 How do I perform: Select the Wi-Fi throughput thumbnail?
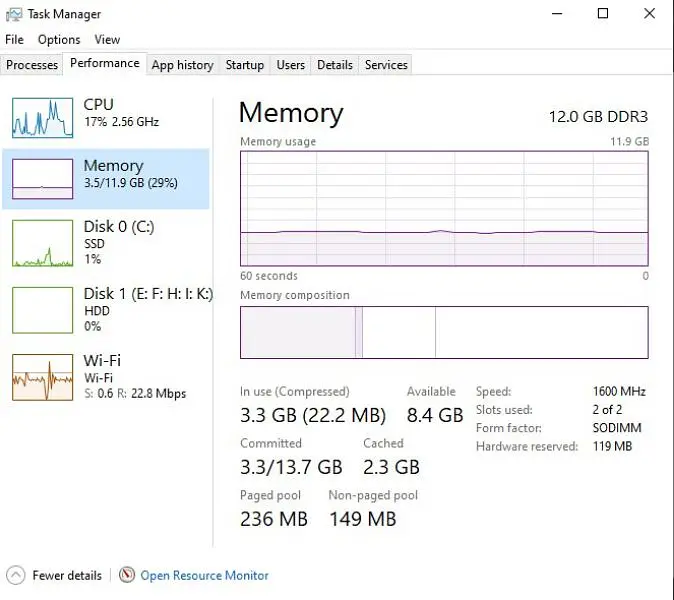pyautogui.click(x=42, y=377)
